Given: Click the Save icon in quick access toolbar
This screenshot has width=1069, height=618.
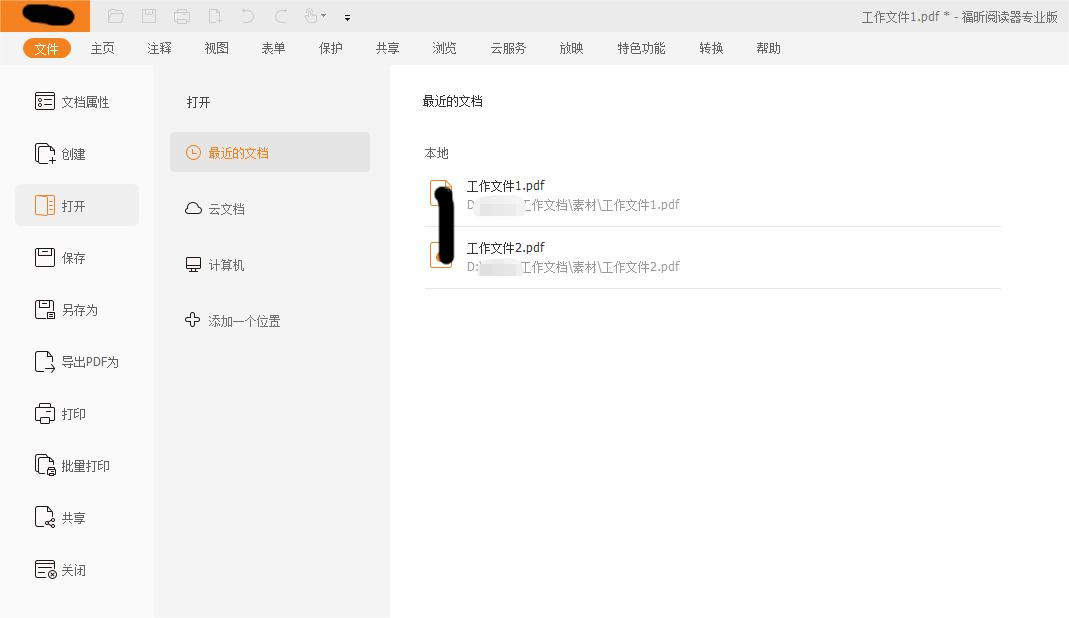Looking at the screenshot, I should (x=150, y=16).
